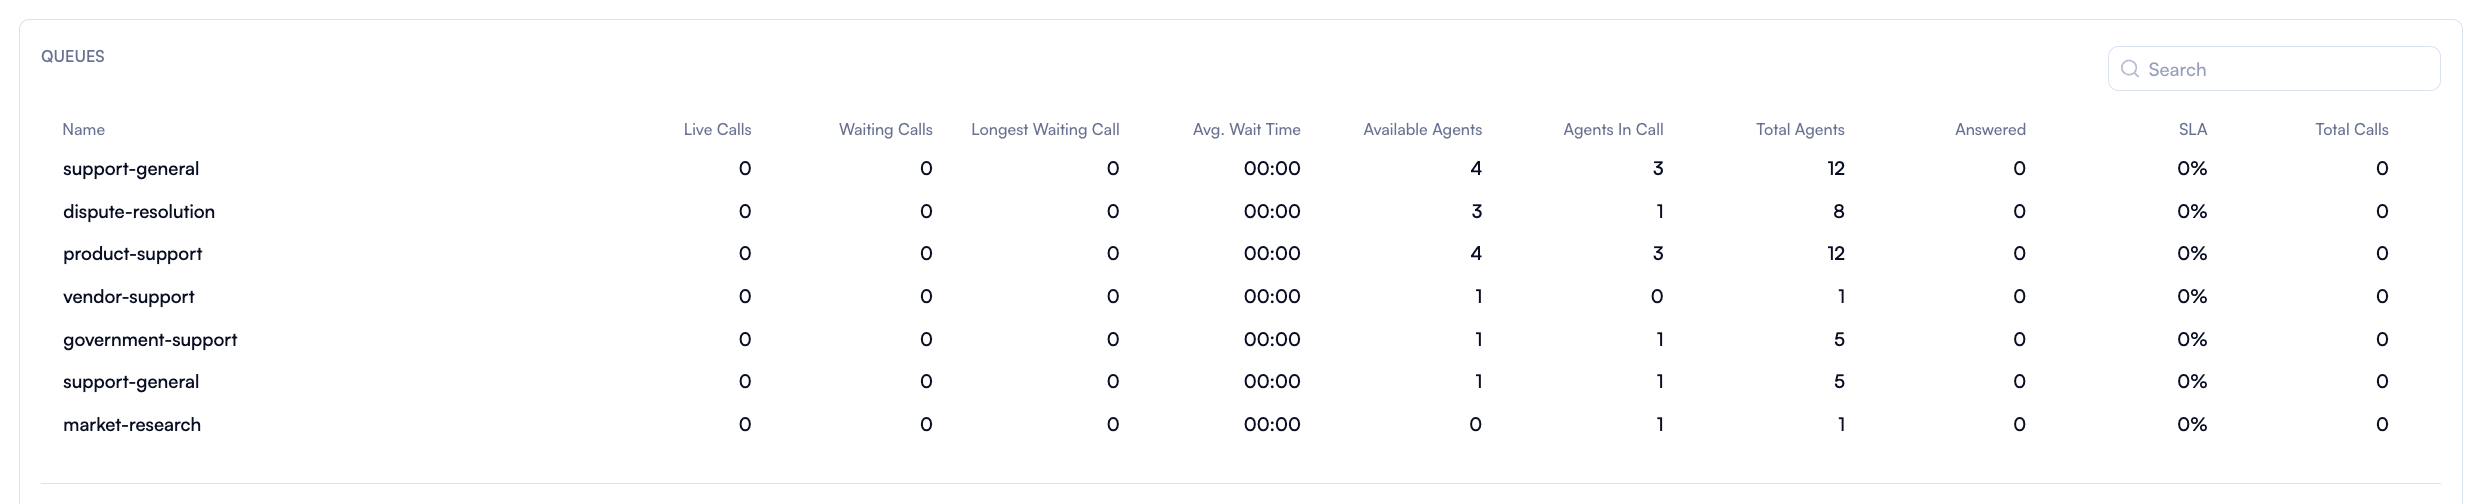Click the Total Calls column header
Image resolution: width=2484 pixels, height=504 pixels.
pos(2351,129)
